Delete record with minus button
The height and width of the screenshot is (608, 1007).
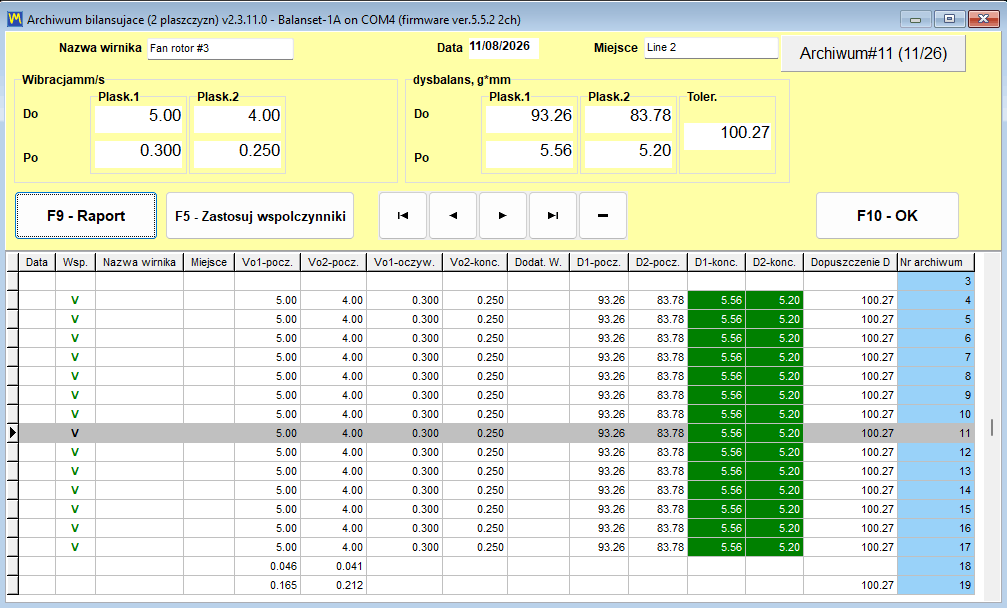pyautogui.click(x=603, y=216)
